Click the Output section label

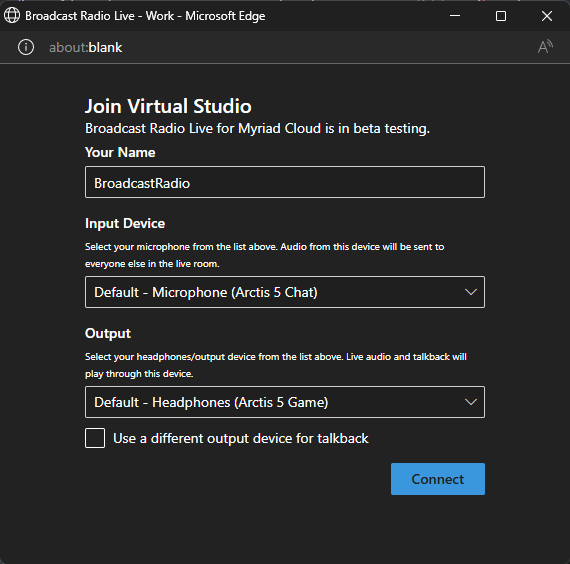pos(108,333)
